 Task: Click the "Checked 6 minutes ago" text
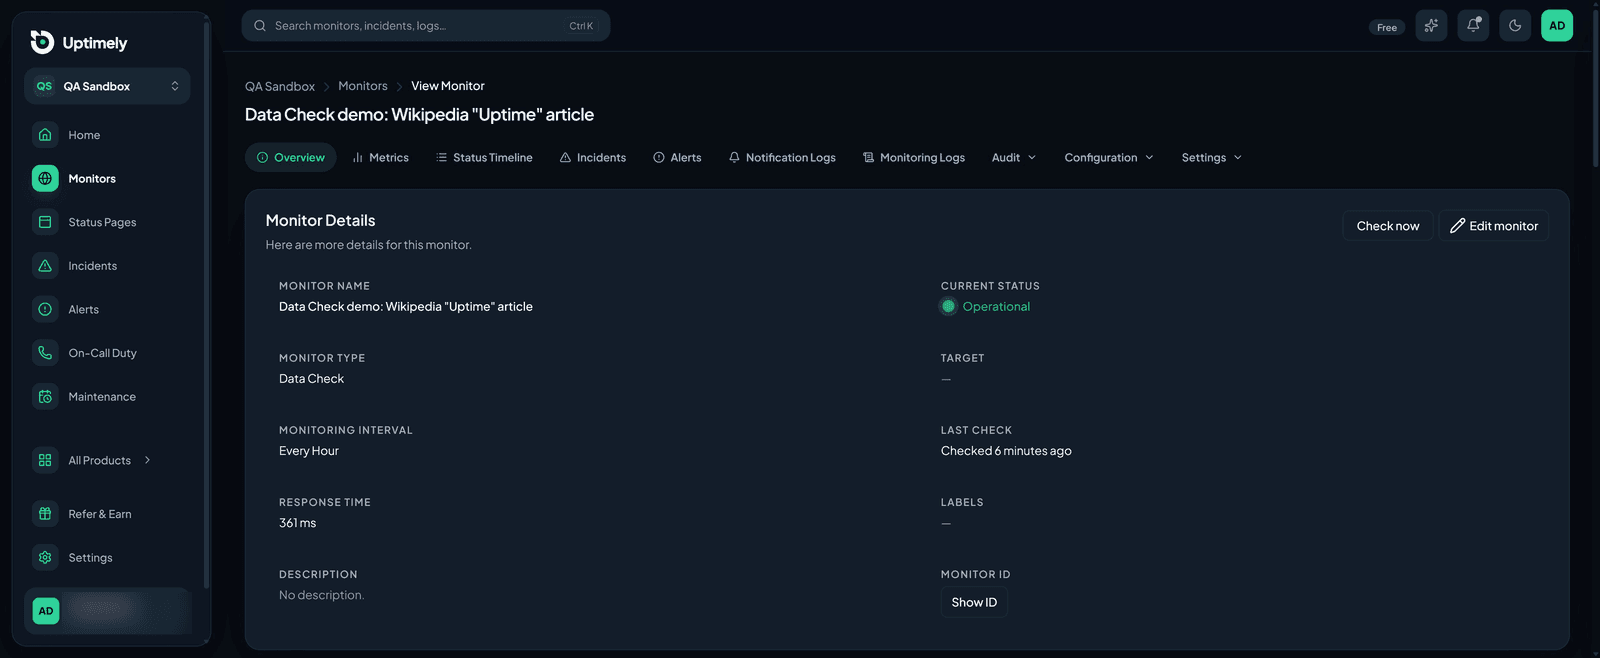[x=1006, y=451]
